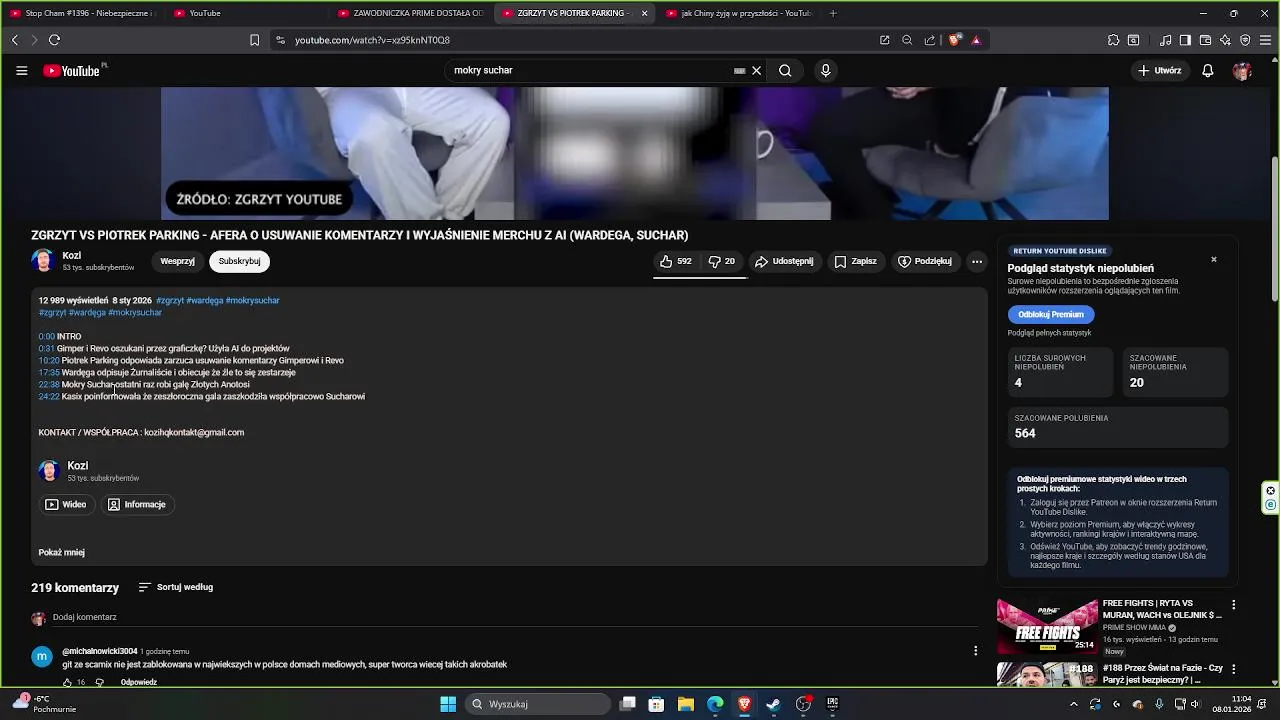Screen dimensions: 1280x720
Task: Open Windows Start menu
Action: point(448,704)
